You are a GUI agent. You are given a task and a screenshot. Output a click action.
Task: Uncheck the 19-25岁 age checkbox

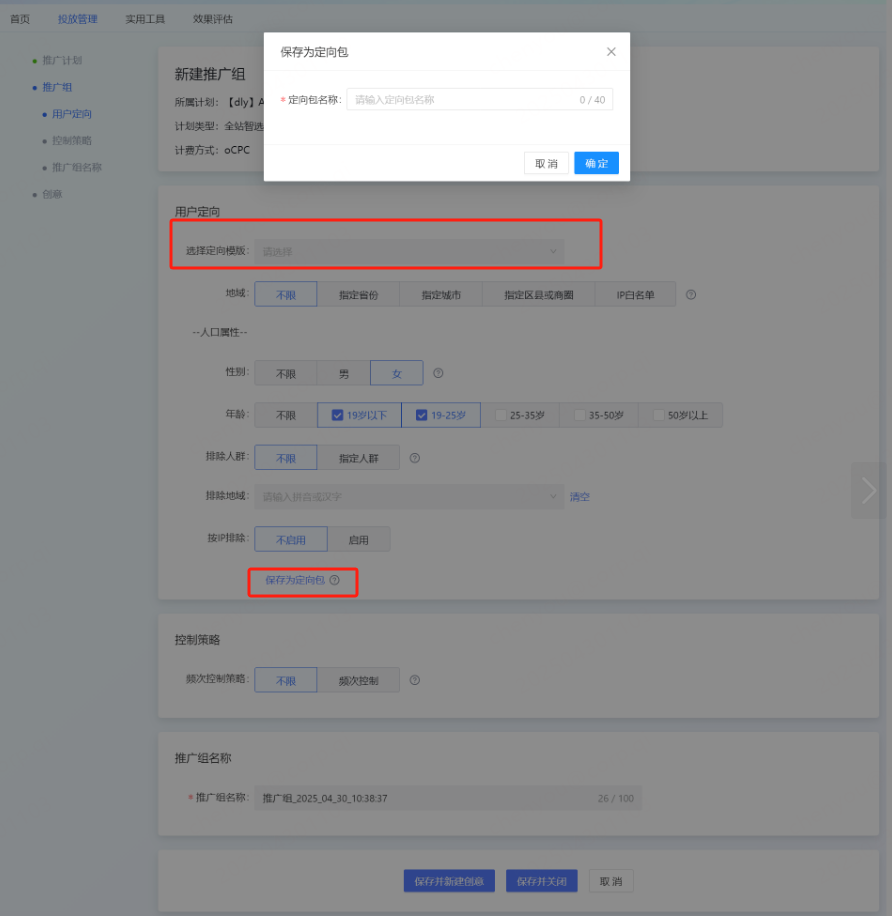click(x=421, y=415)
